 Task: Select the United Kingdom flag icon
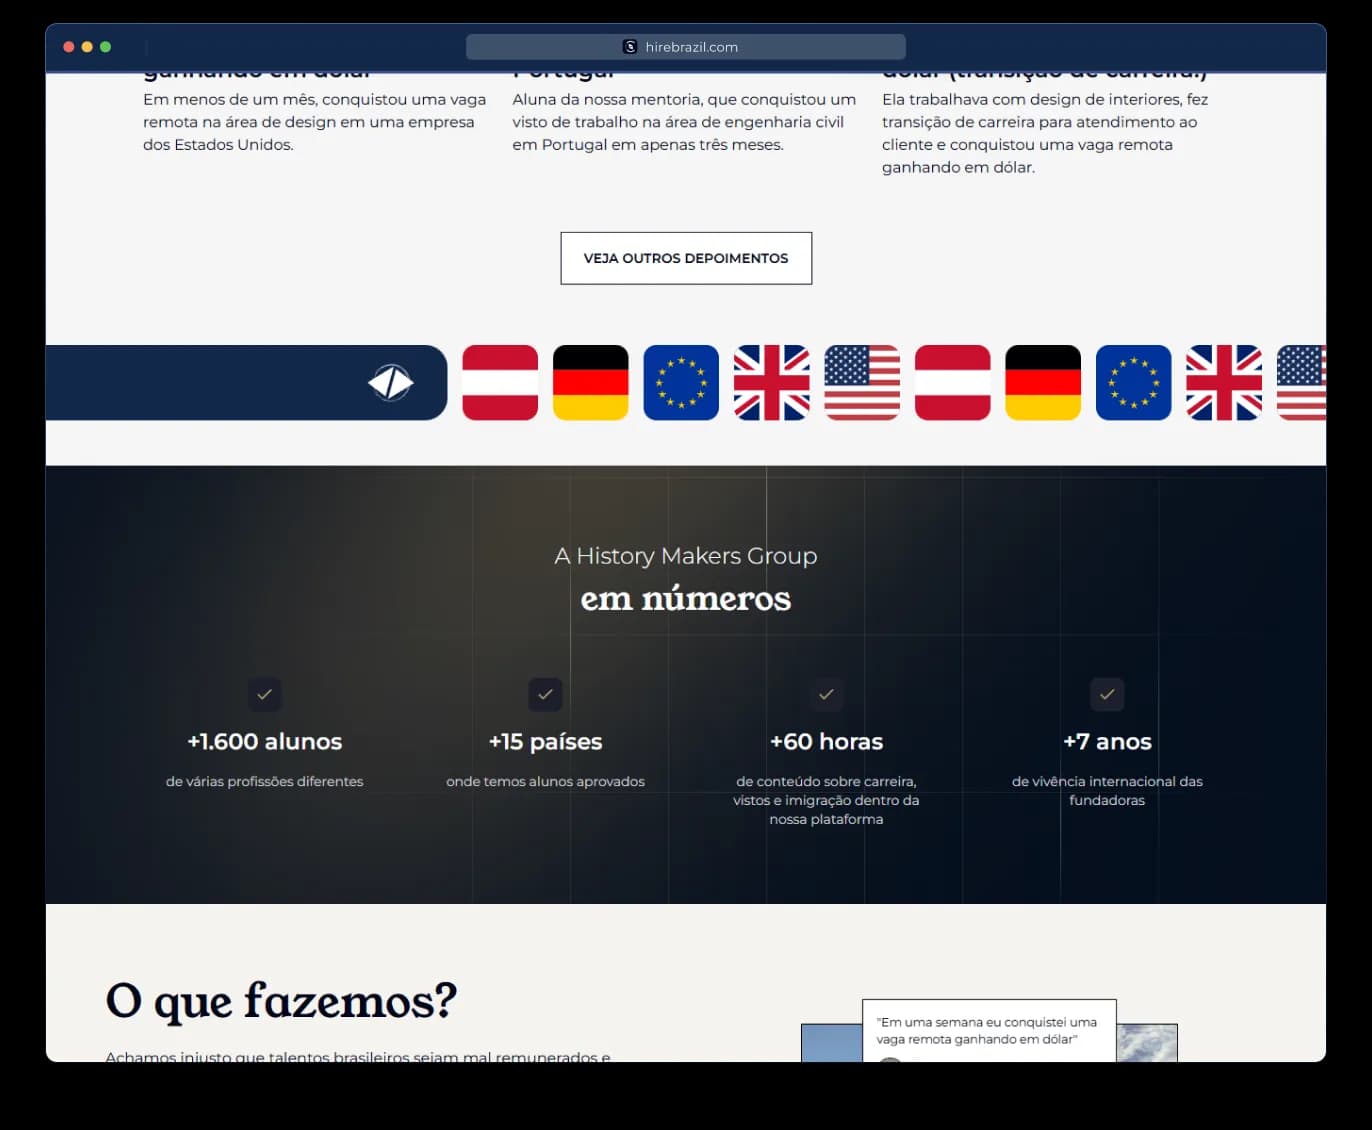771,382
